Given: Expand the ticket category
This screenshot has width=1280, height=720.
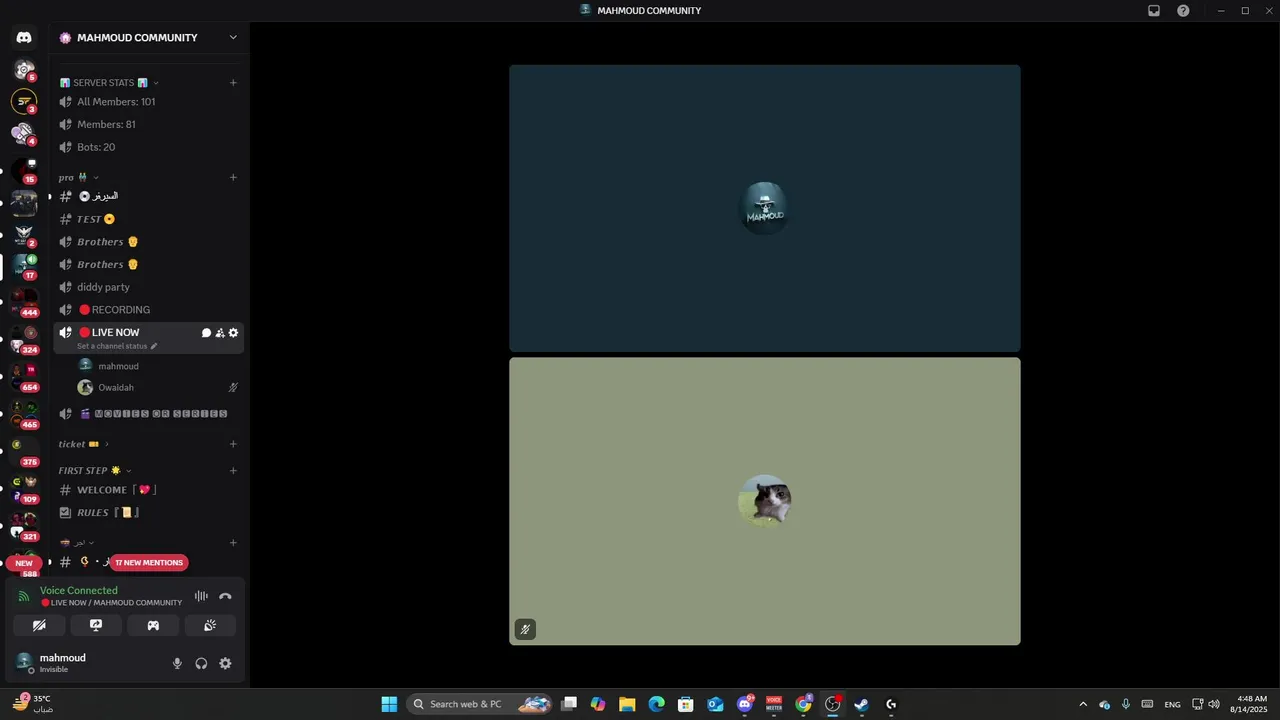Looking at the screenshot, I should 84,444.
